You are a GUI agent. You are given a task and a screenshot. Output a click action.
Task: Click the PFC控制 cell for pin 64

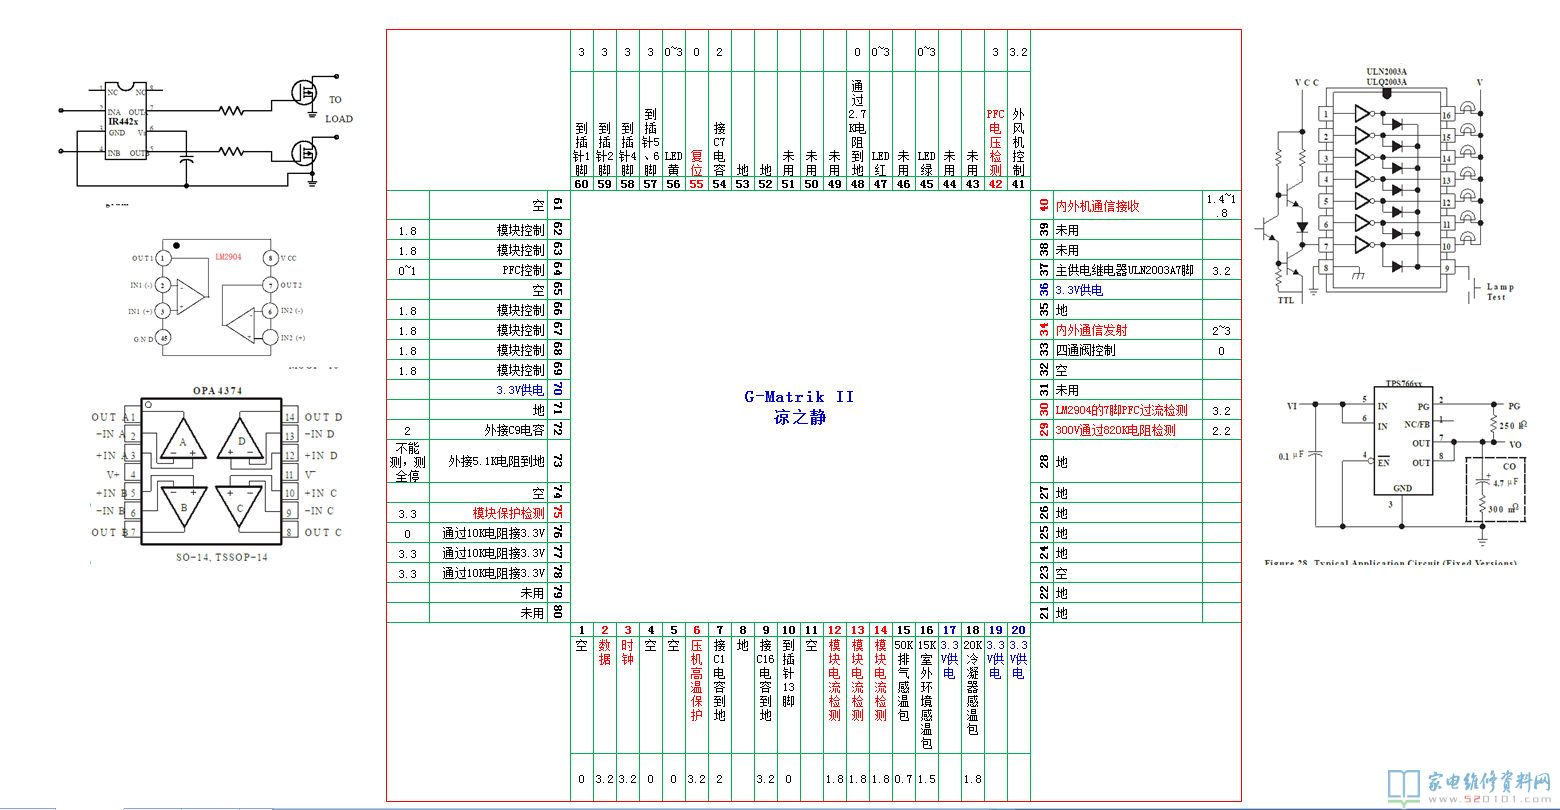click(489, 270)
